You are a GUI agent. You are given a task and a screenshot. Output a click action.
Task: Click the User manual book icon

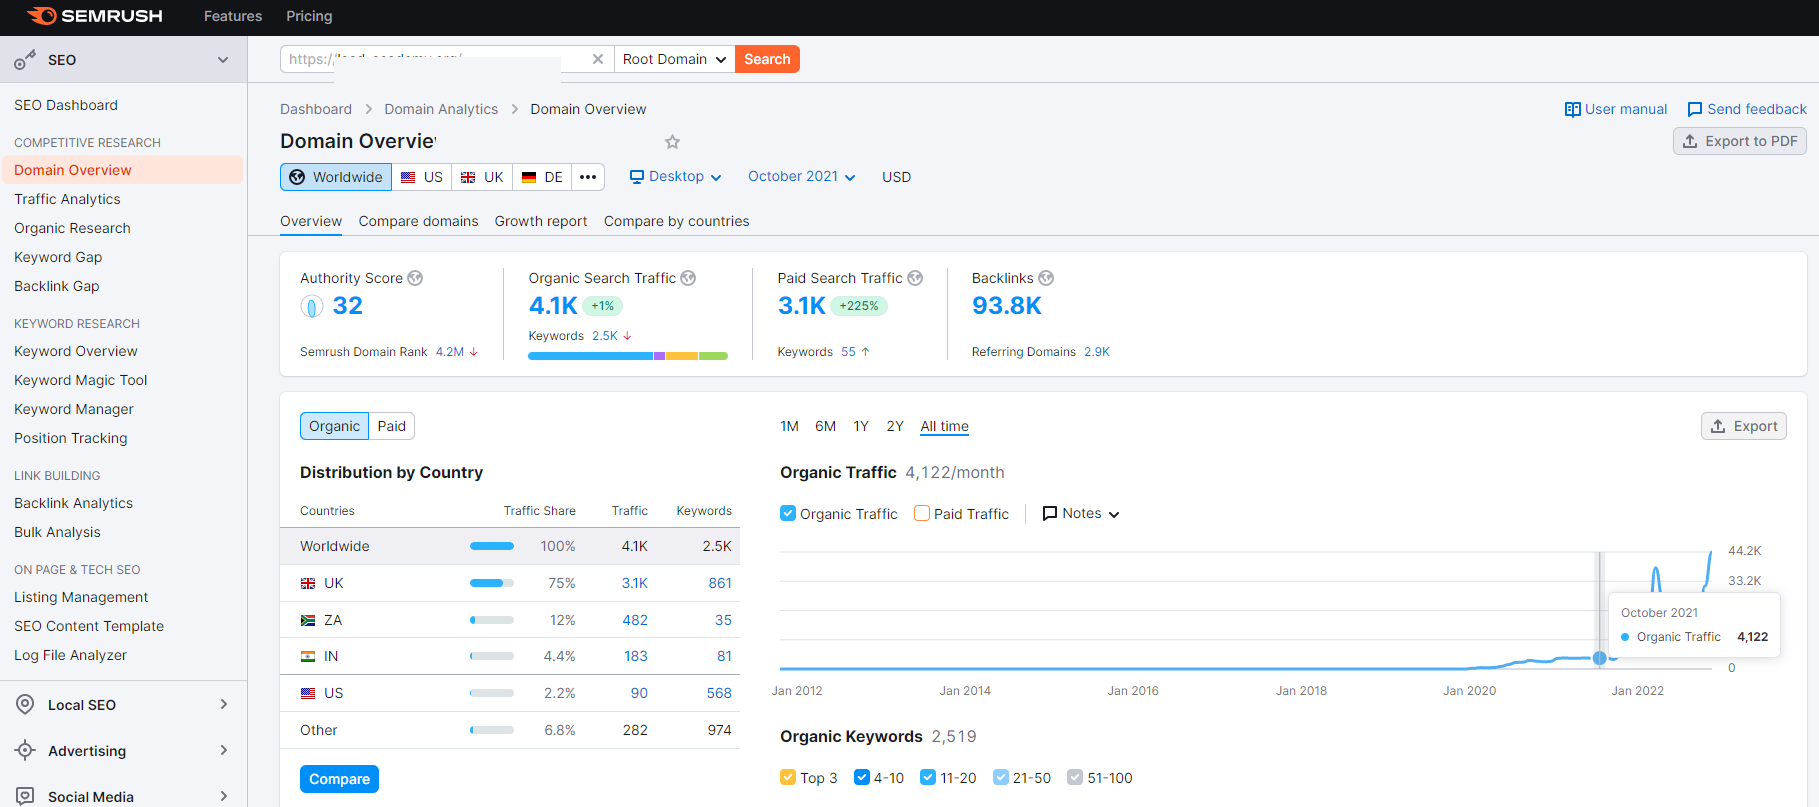pyautogui.click(x=1572, y=109)
